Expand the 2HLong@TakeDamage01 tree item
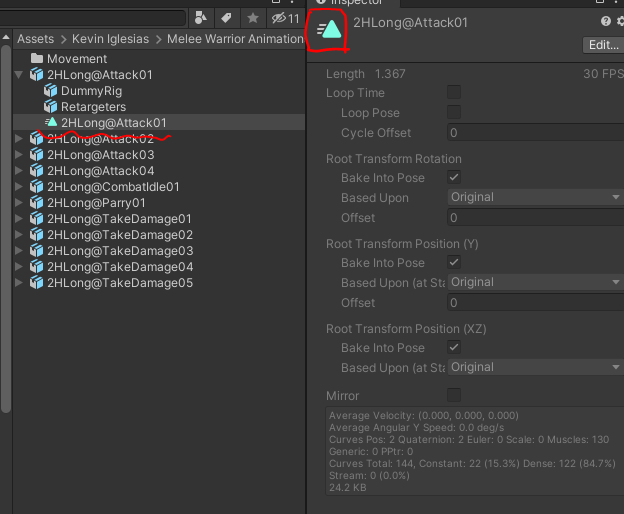 coord(18,219)
